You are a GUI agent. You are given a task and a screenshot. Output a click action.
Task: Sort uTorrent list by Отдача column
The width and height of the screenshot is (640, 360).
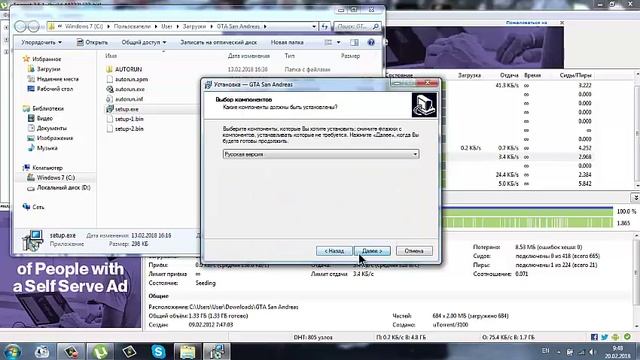(x=509, y=76)
